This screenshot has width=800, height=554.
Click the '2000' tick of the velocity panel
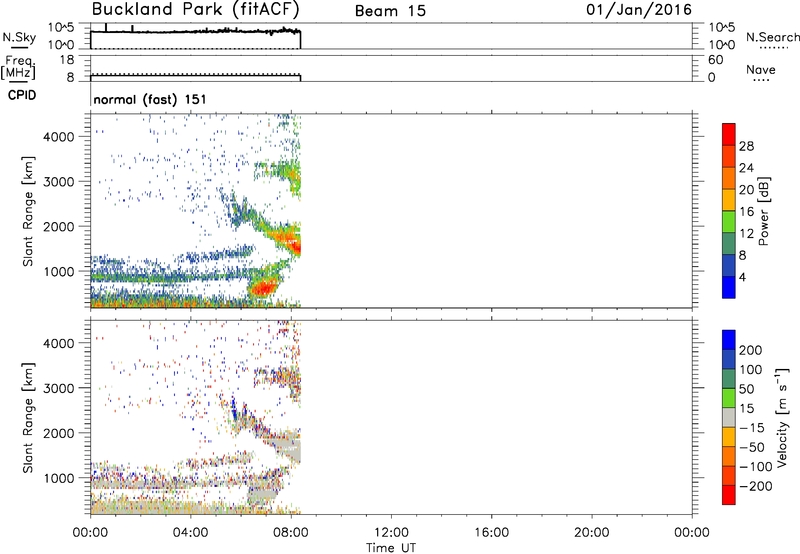(x=58, y=433)
